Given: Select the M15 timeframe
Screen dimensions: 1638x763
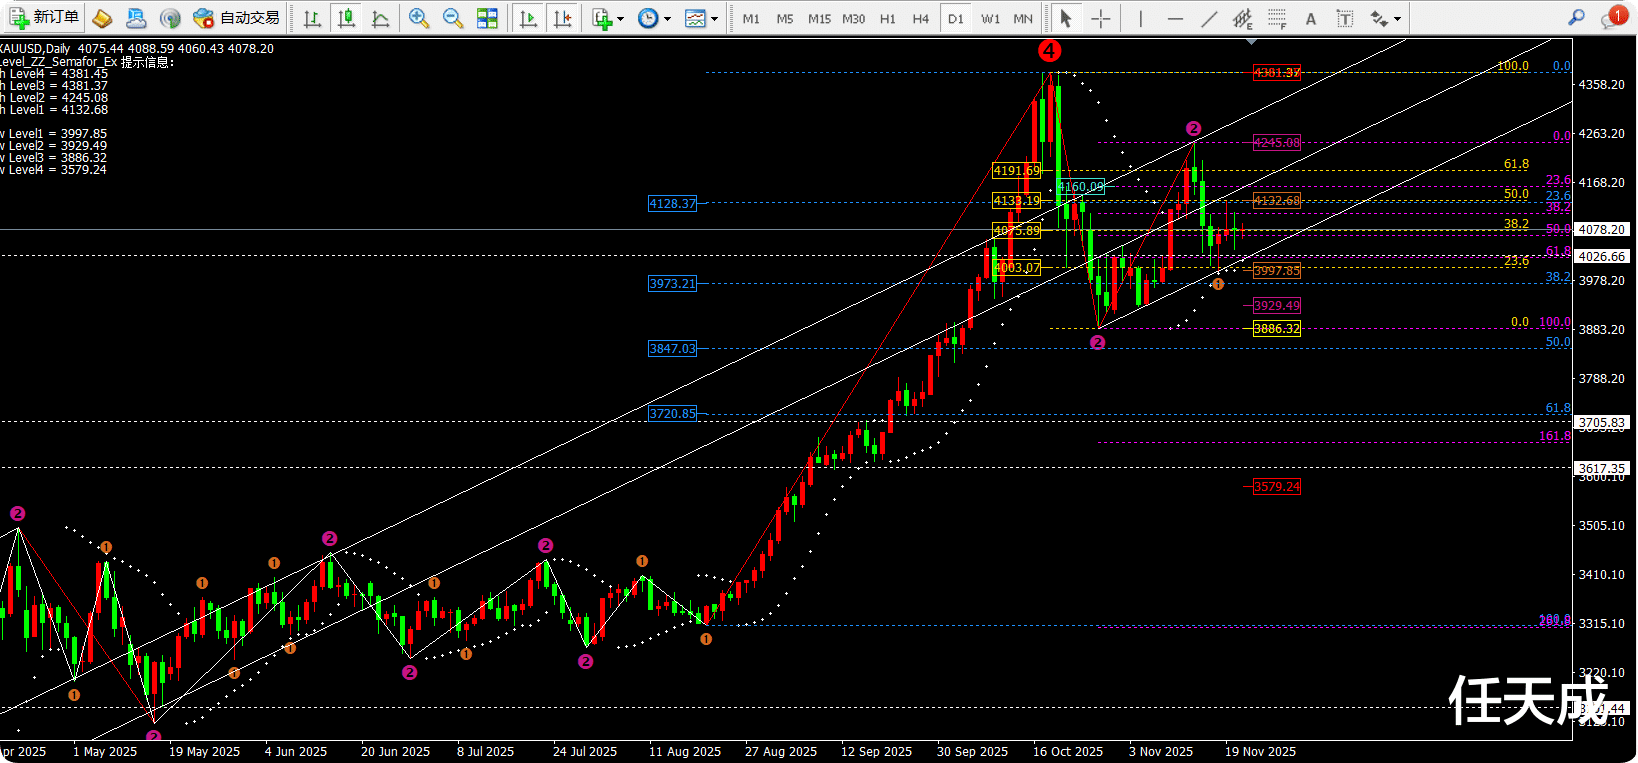Looking at the screenshot, I should coord(819,19).
